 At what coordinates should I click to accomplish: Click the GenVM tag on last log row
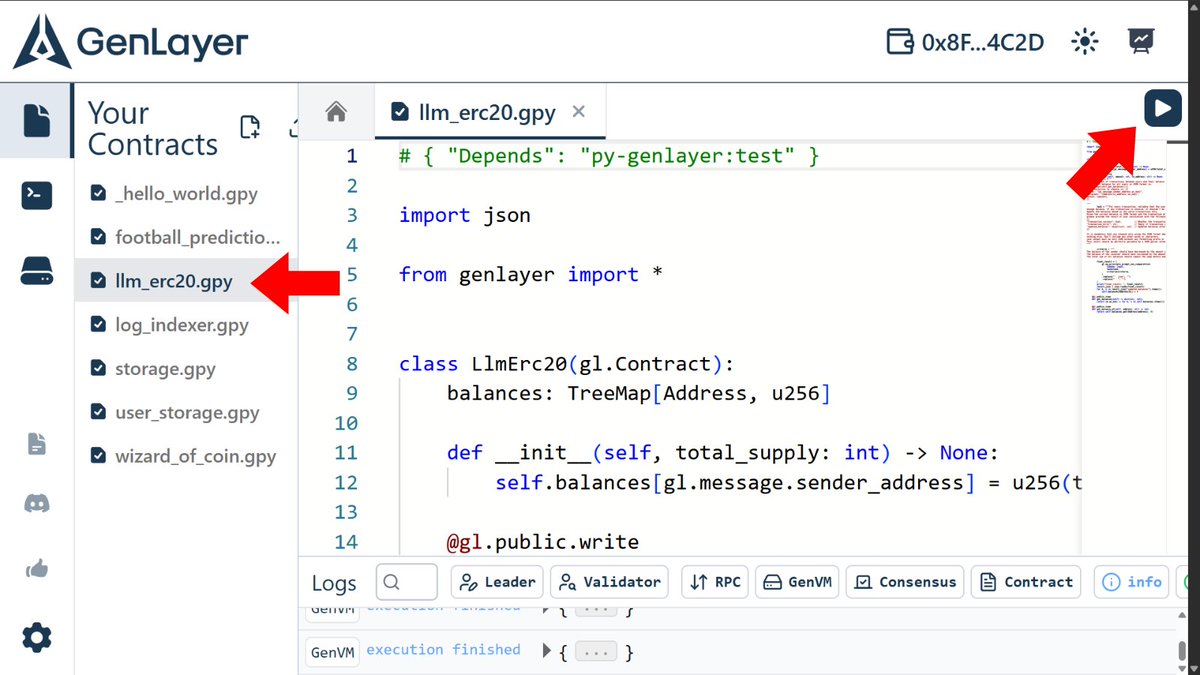[x=333, y=652]
